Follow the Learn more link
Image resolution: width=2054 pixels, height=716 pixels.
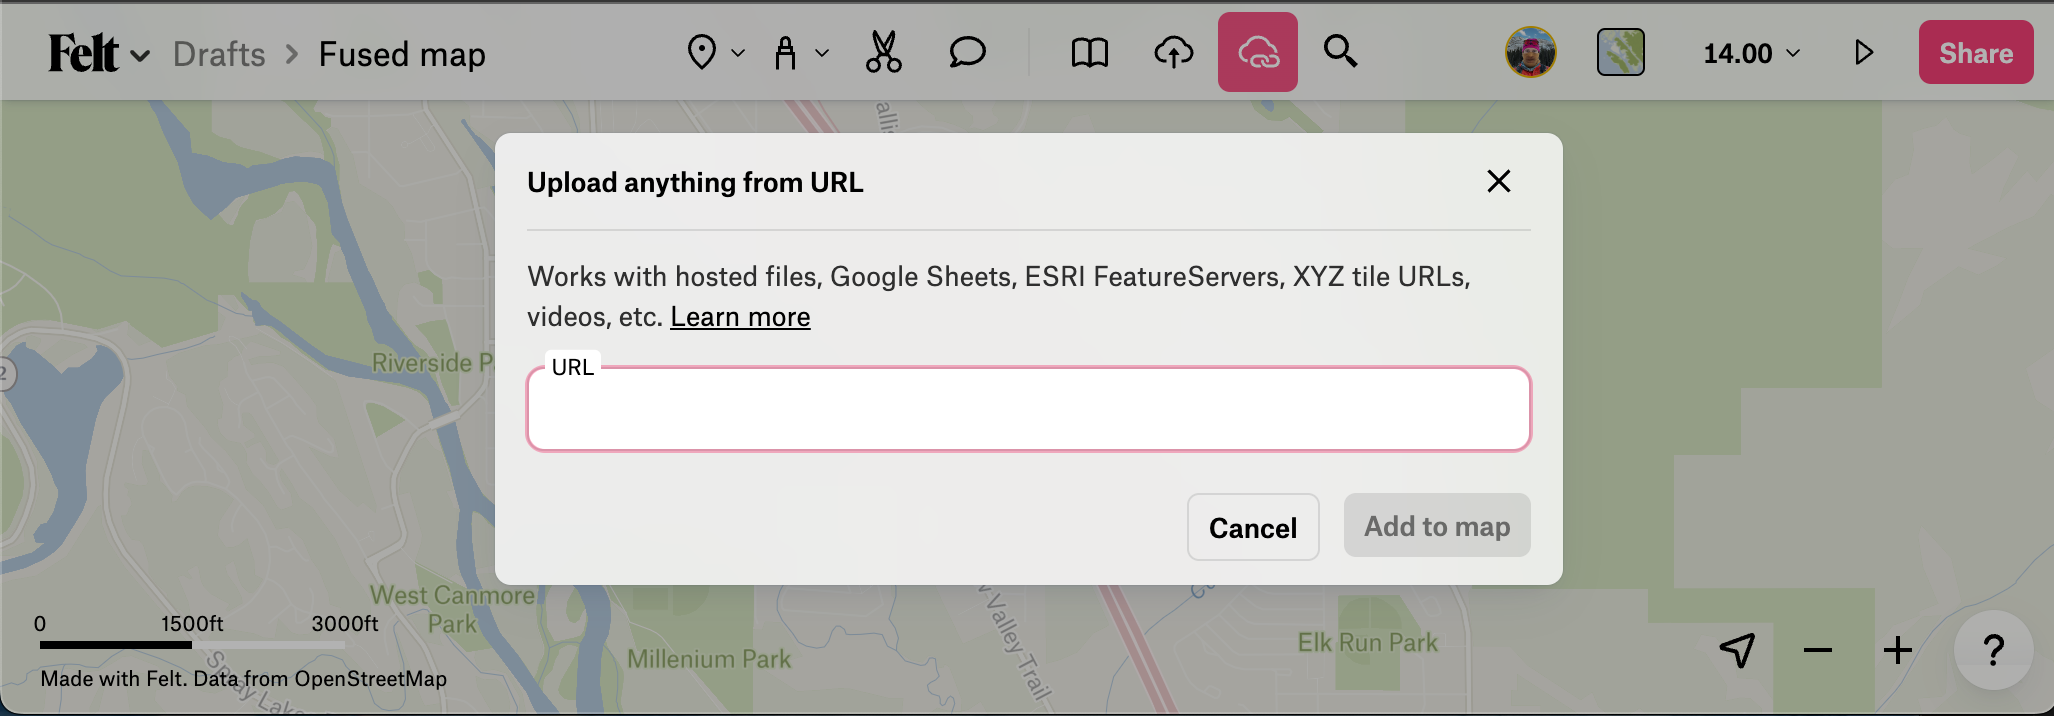tap(740, 317)
